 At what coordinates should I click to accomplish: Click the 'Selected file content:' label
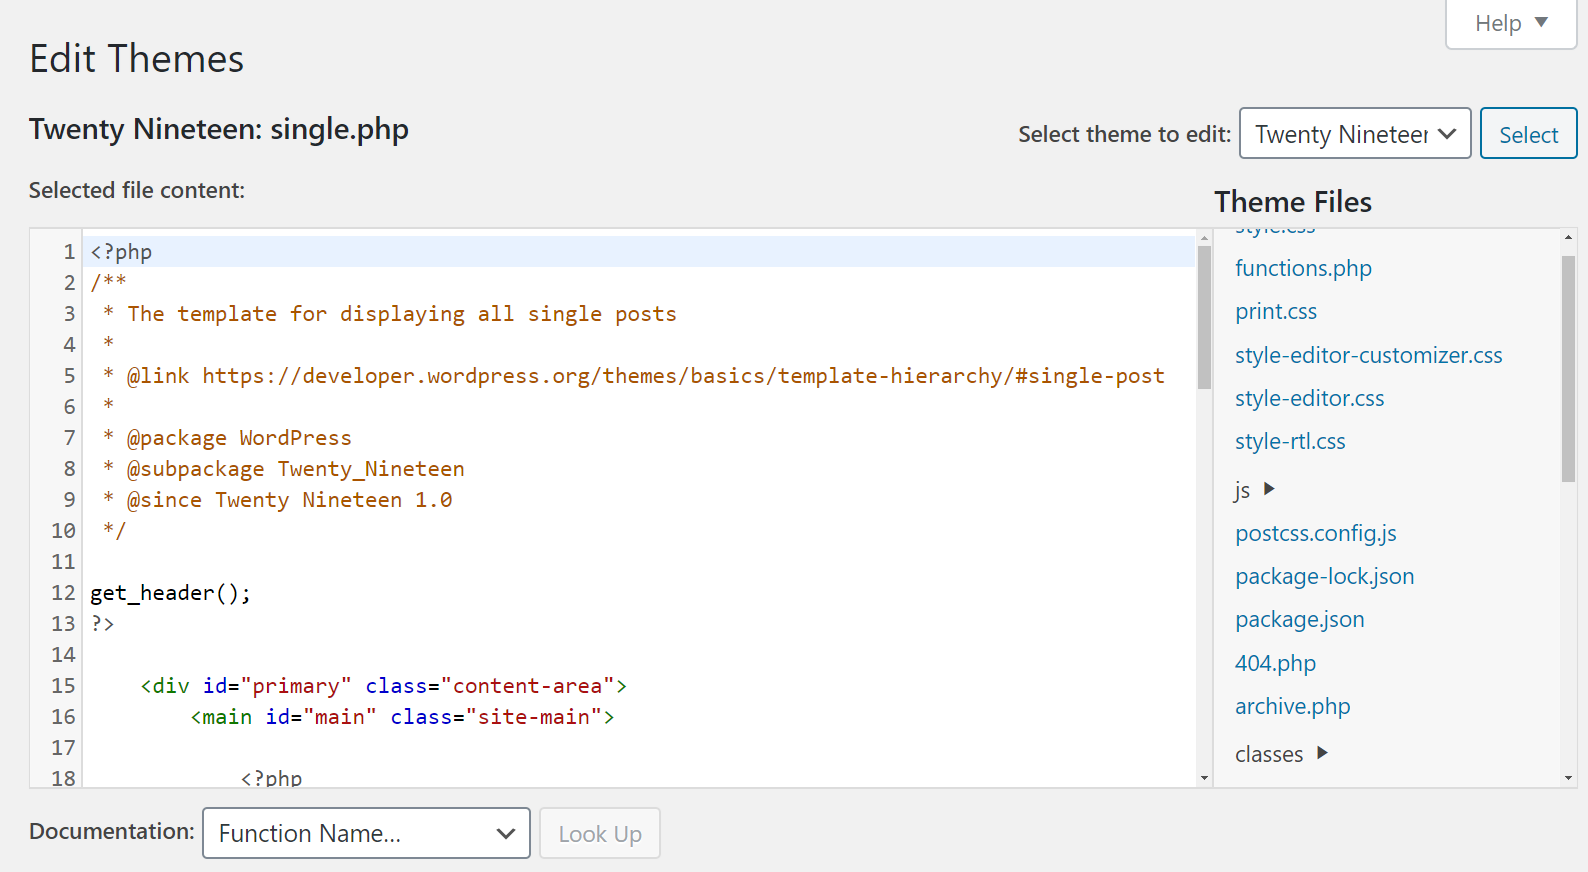click(x=137, y=190)
